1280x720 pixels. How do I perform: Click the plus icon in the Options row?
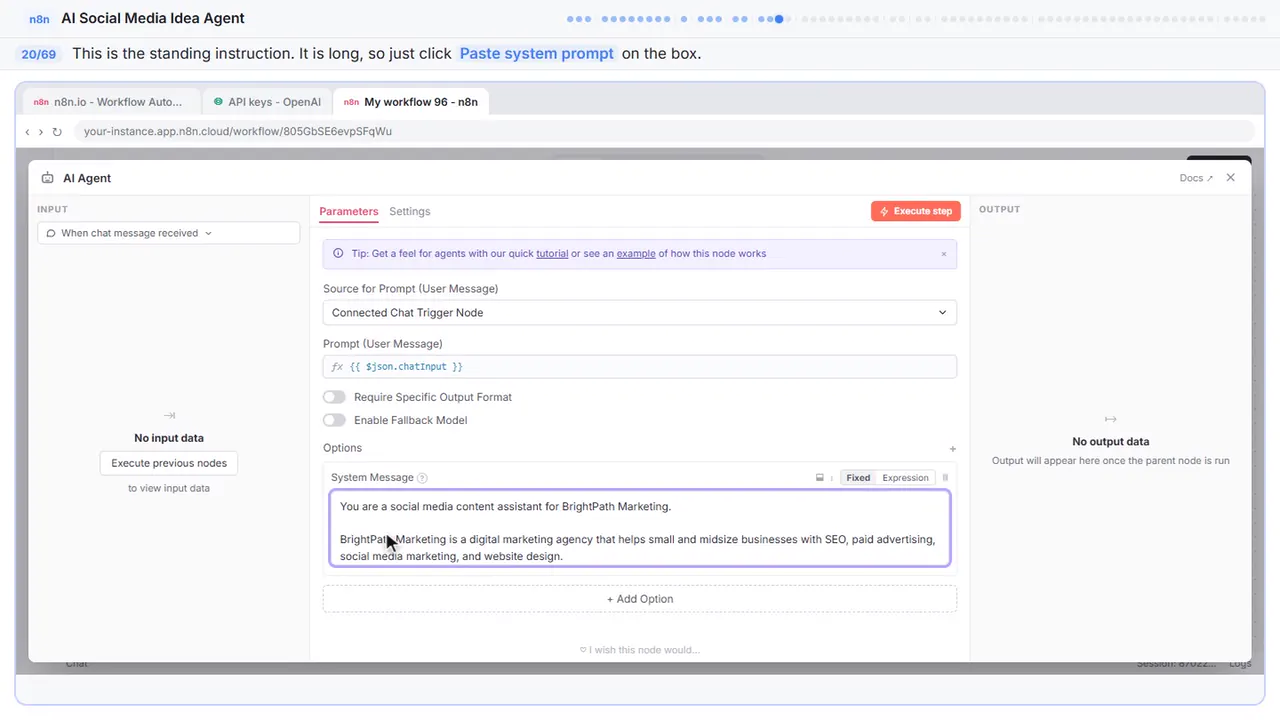click(953, 449)
